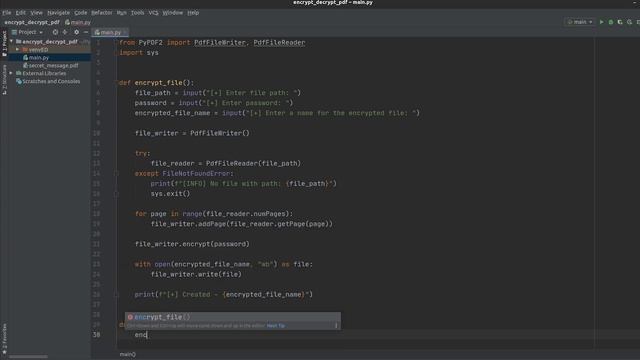
Task: Open the Project view selector dropdown
Action: click(27, 32)
